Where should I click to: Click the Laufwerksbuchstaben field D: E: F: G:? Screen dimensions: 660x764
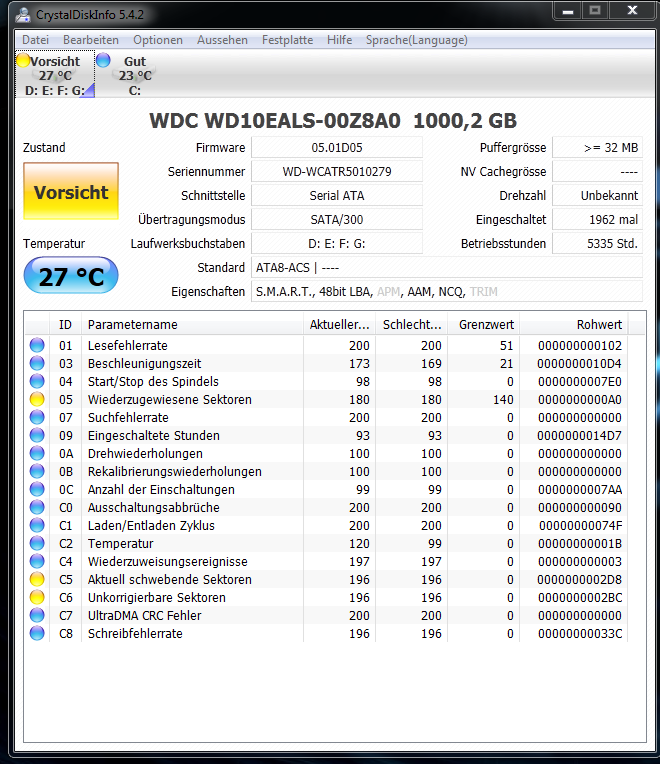click(x=337, y=243)
